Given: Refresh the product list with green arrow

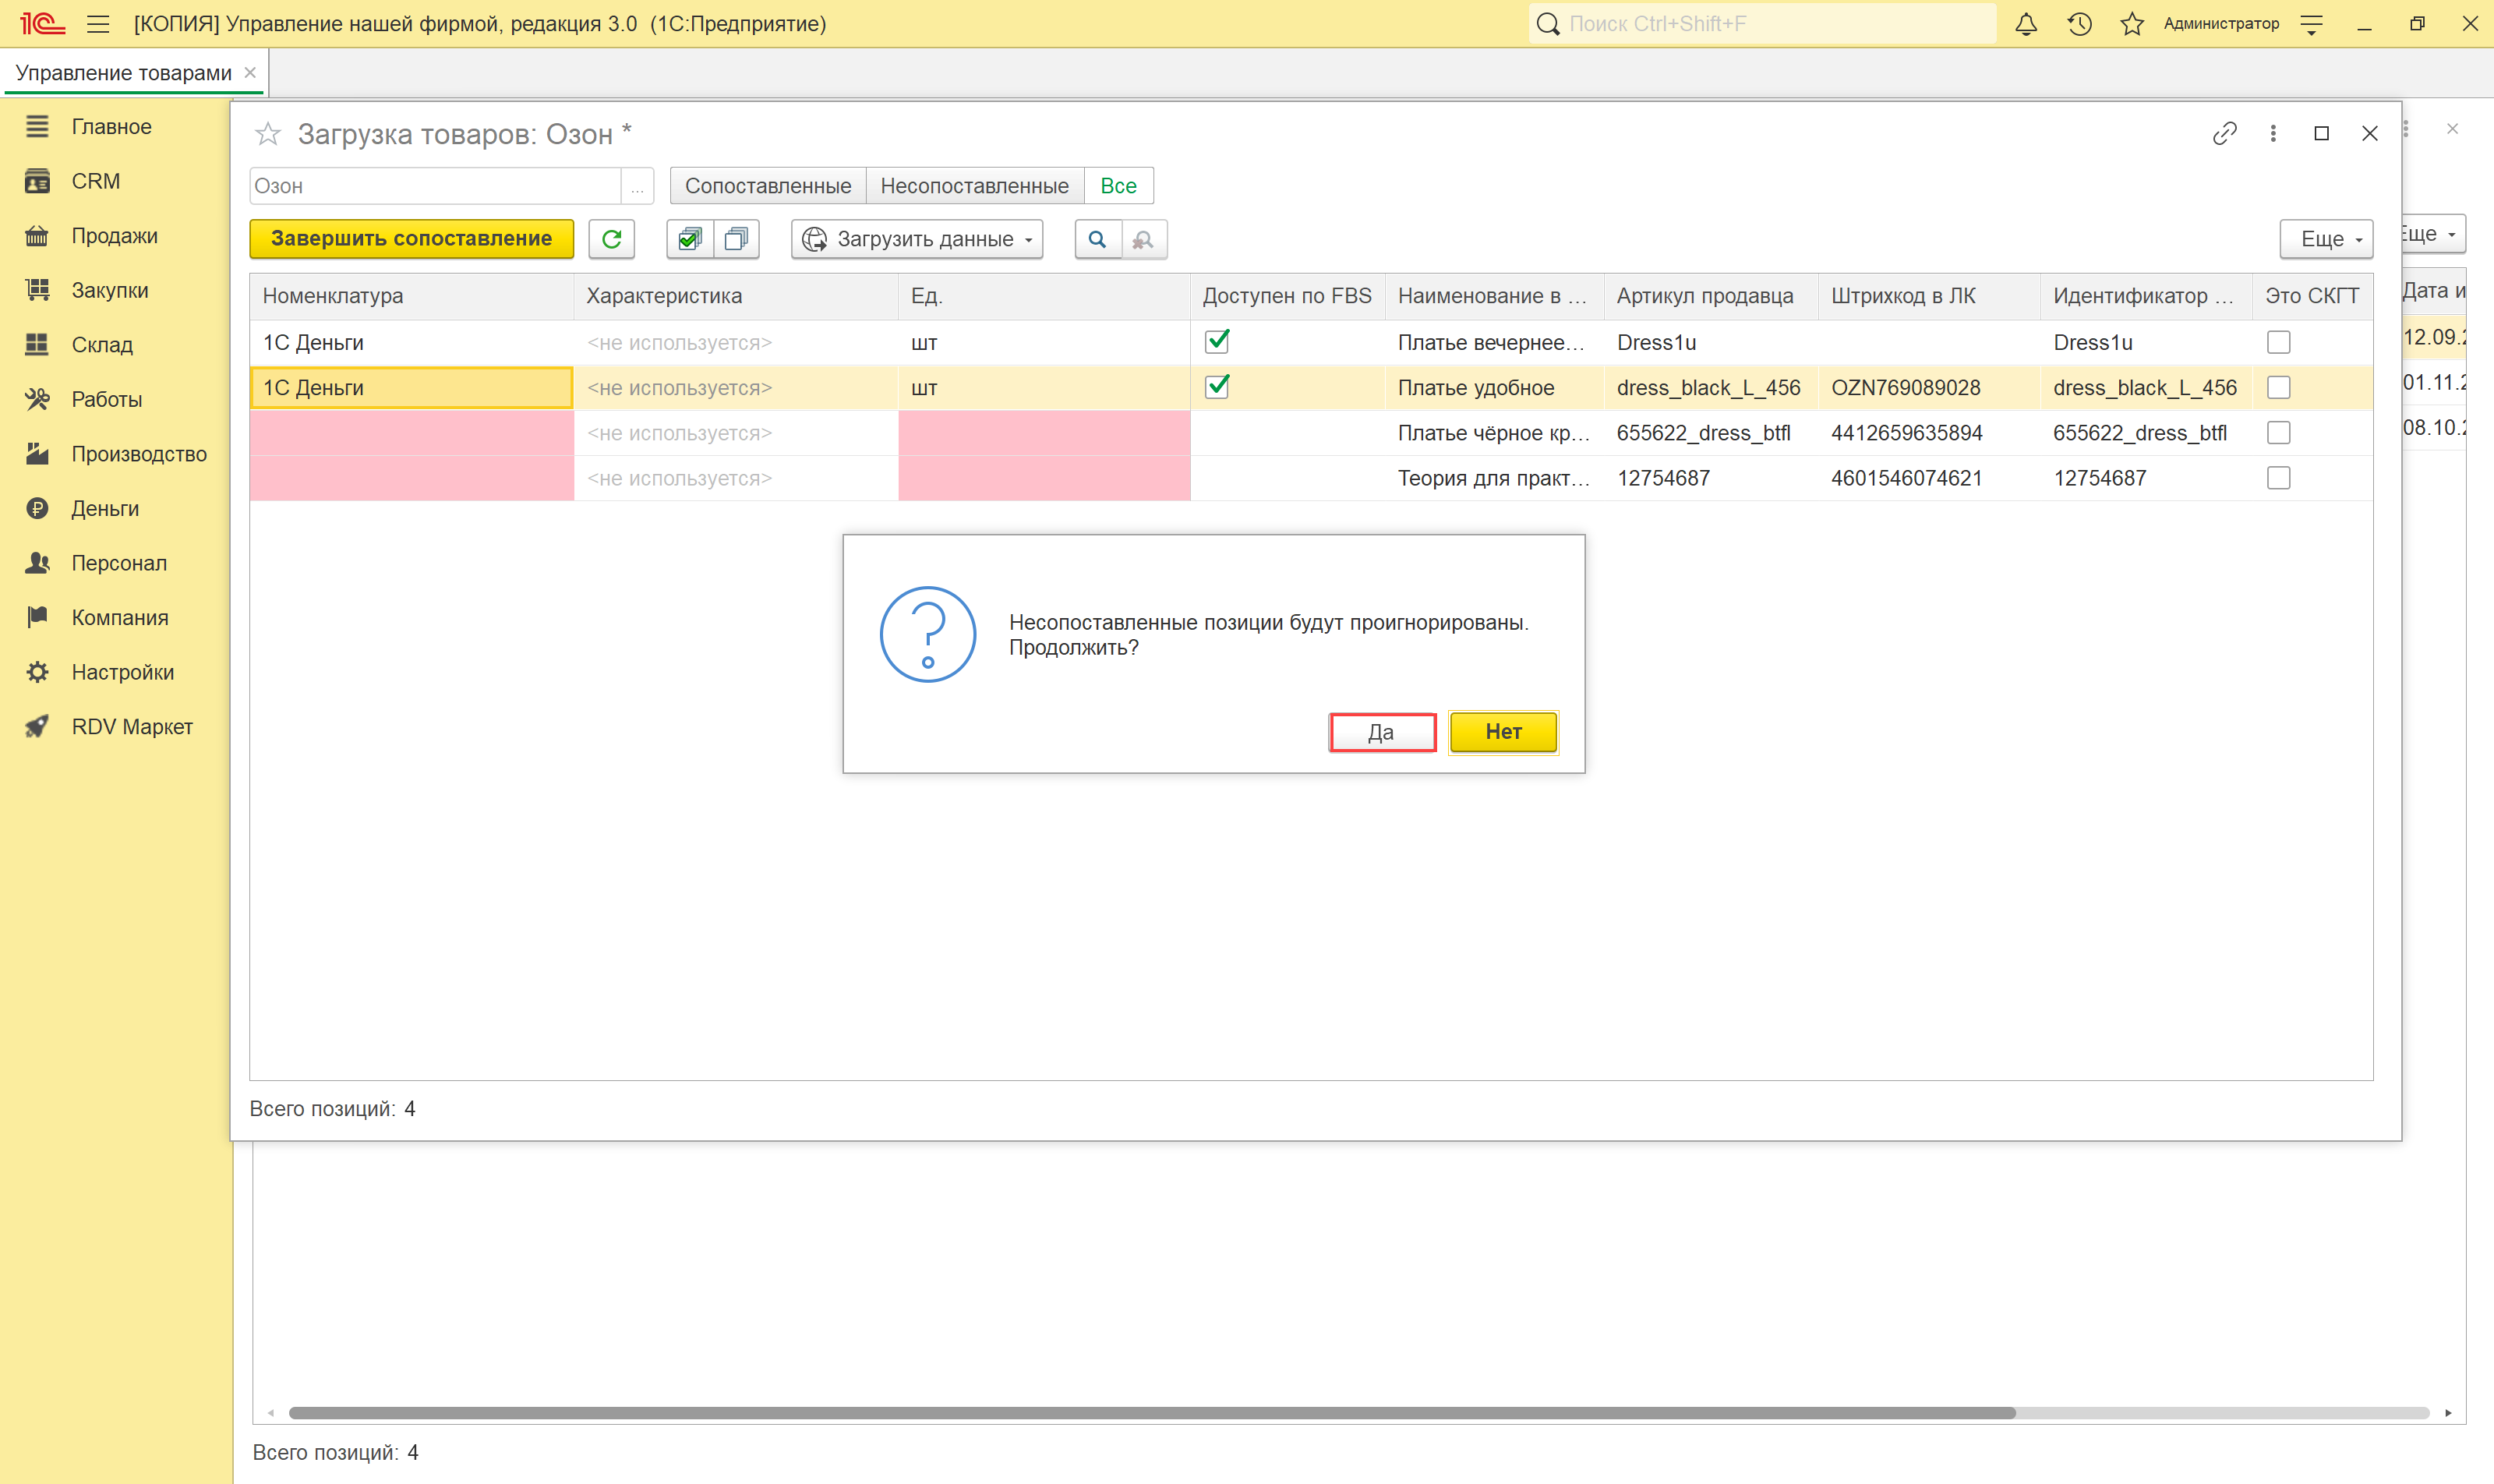Looking at the screenshot, I should pyautogui.click(x=612, y=239).
